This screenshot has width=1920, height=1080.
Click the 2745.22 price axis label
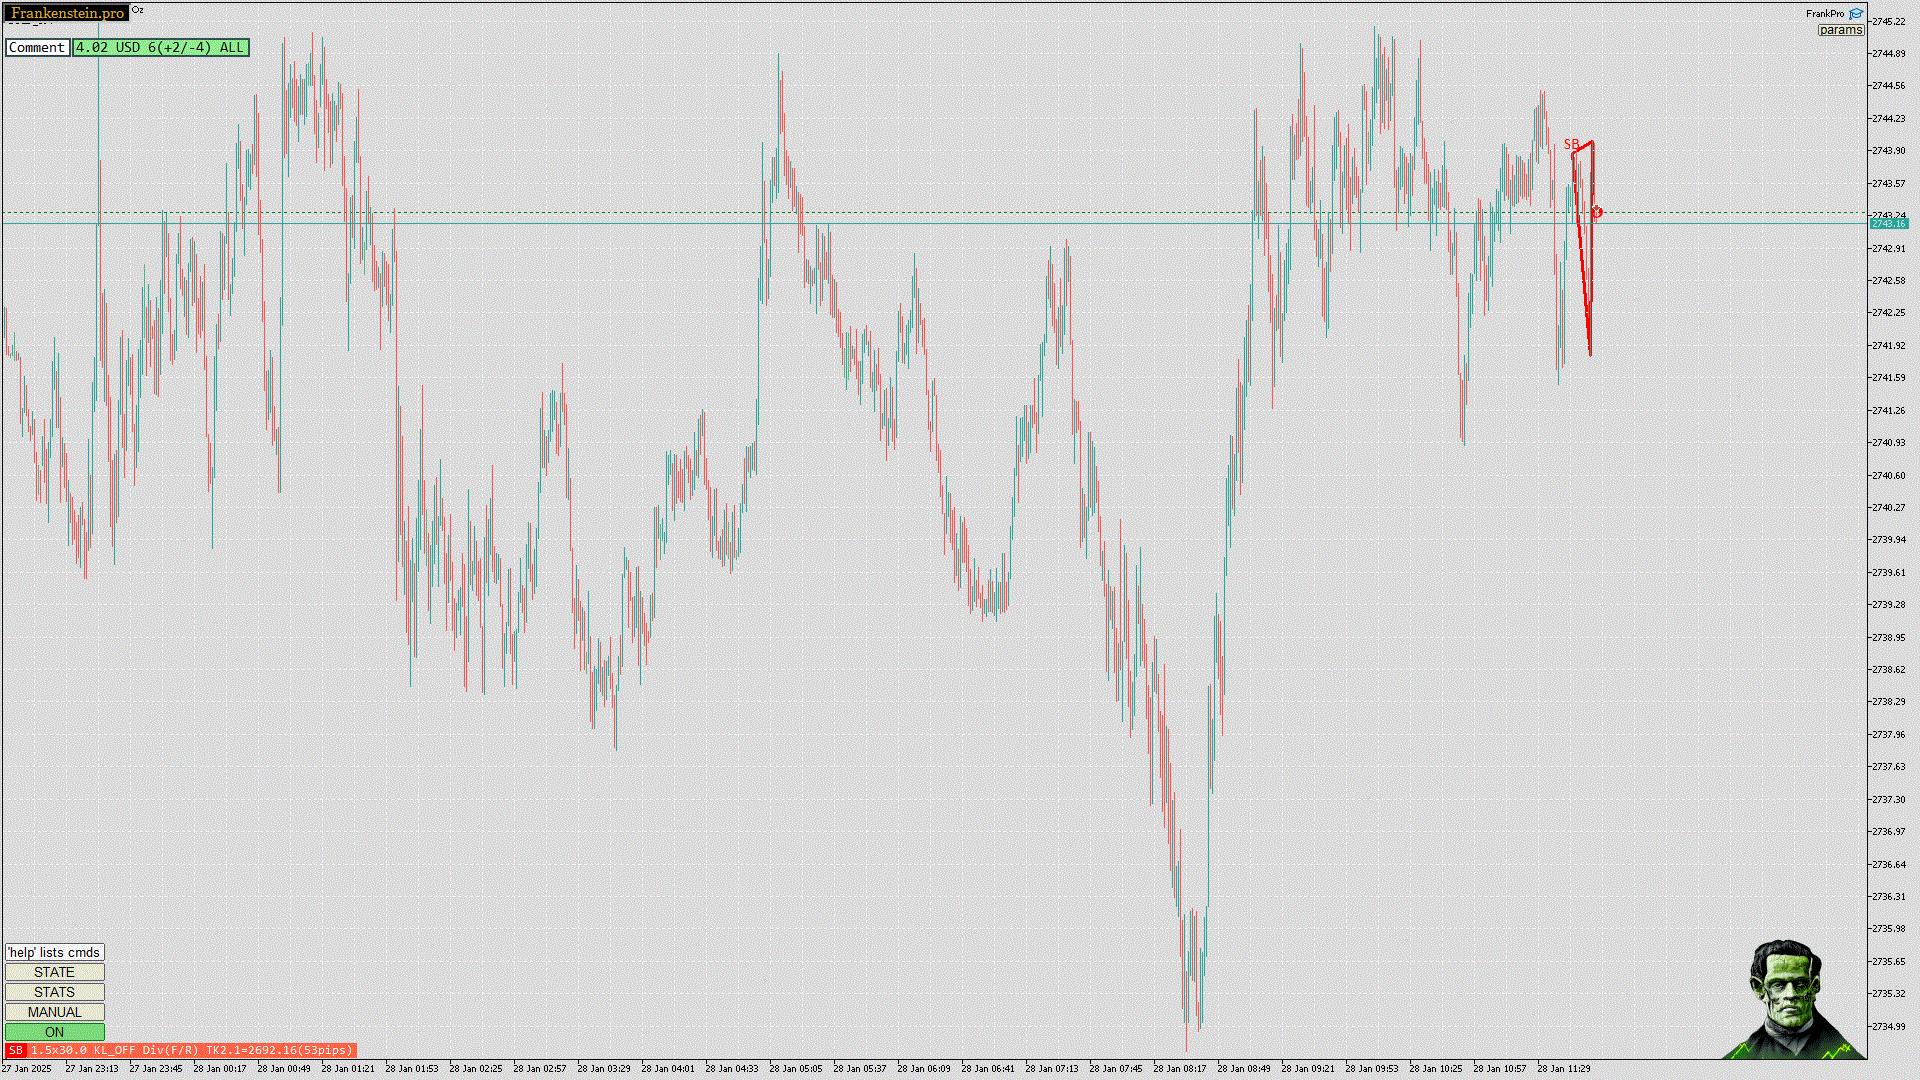click(x=1889, y=21)
